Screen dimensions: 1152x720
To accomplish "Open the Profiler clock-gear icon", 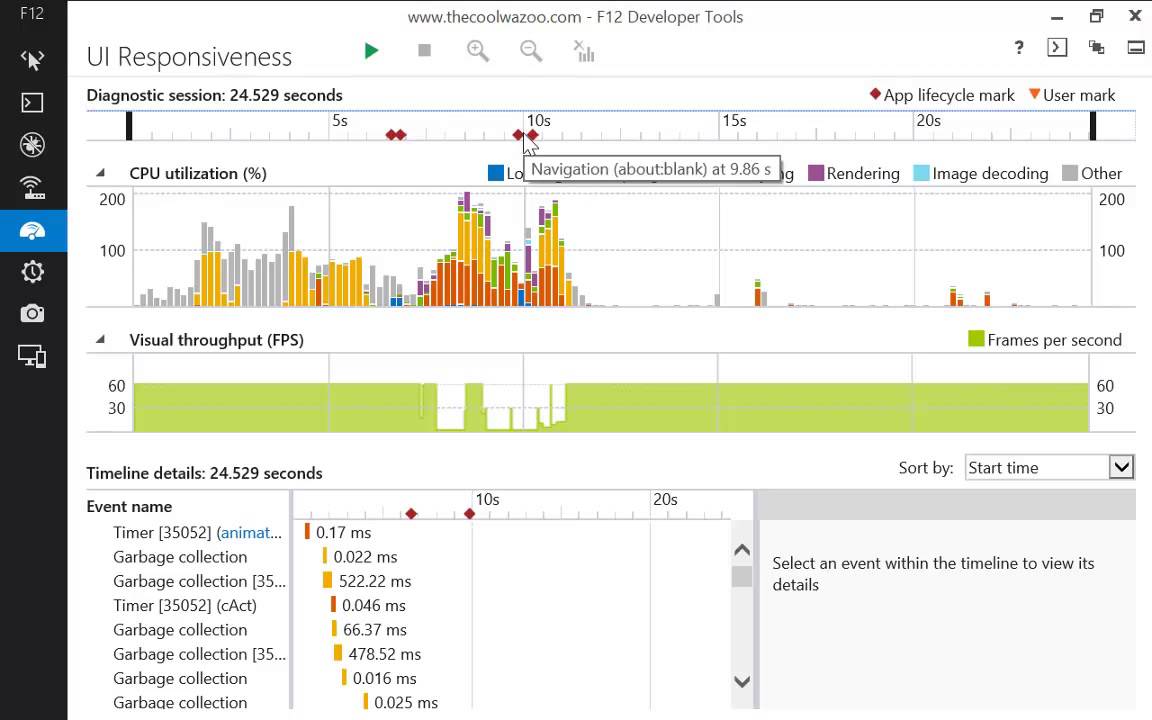I will coord(32,272).
